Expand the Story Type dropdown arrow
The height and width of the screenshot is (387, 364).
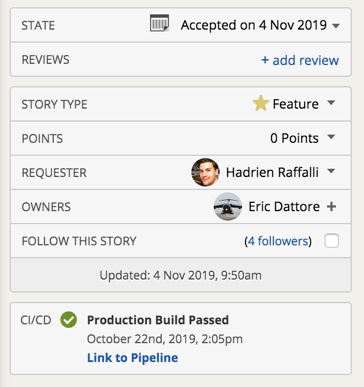pyautogui.click(x=331, y=102)
